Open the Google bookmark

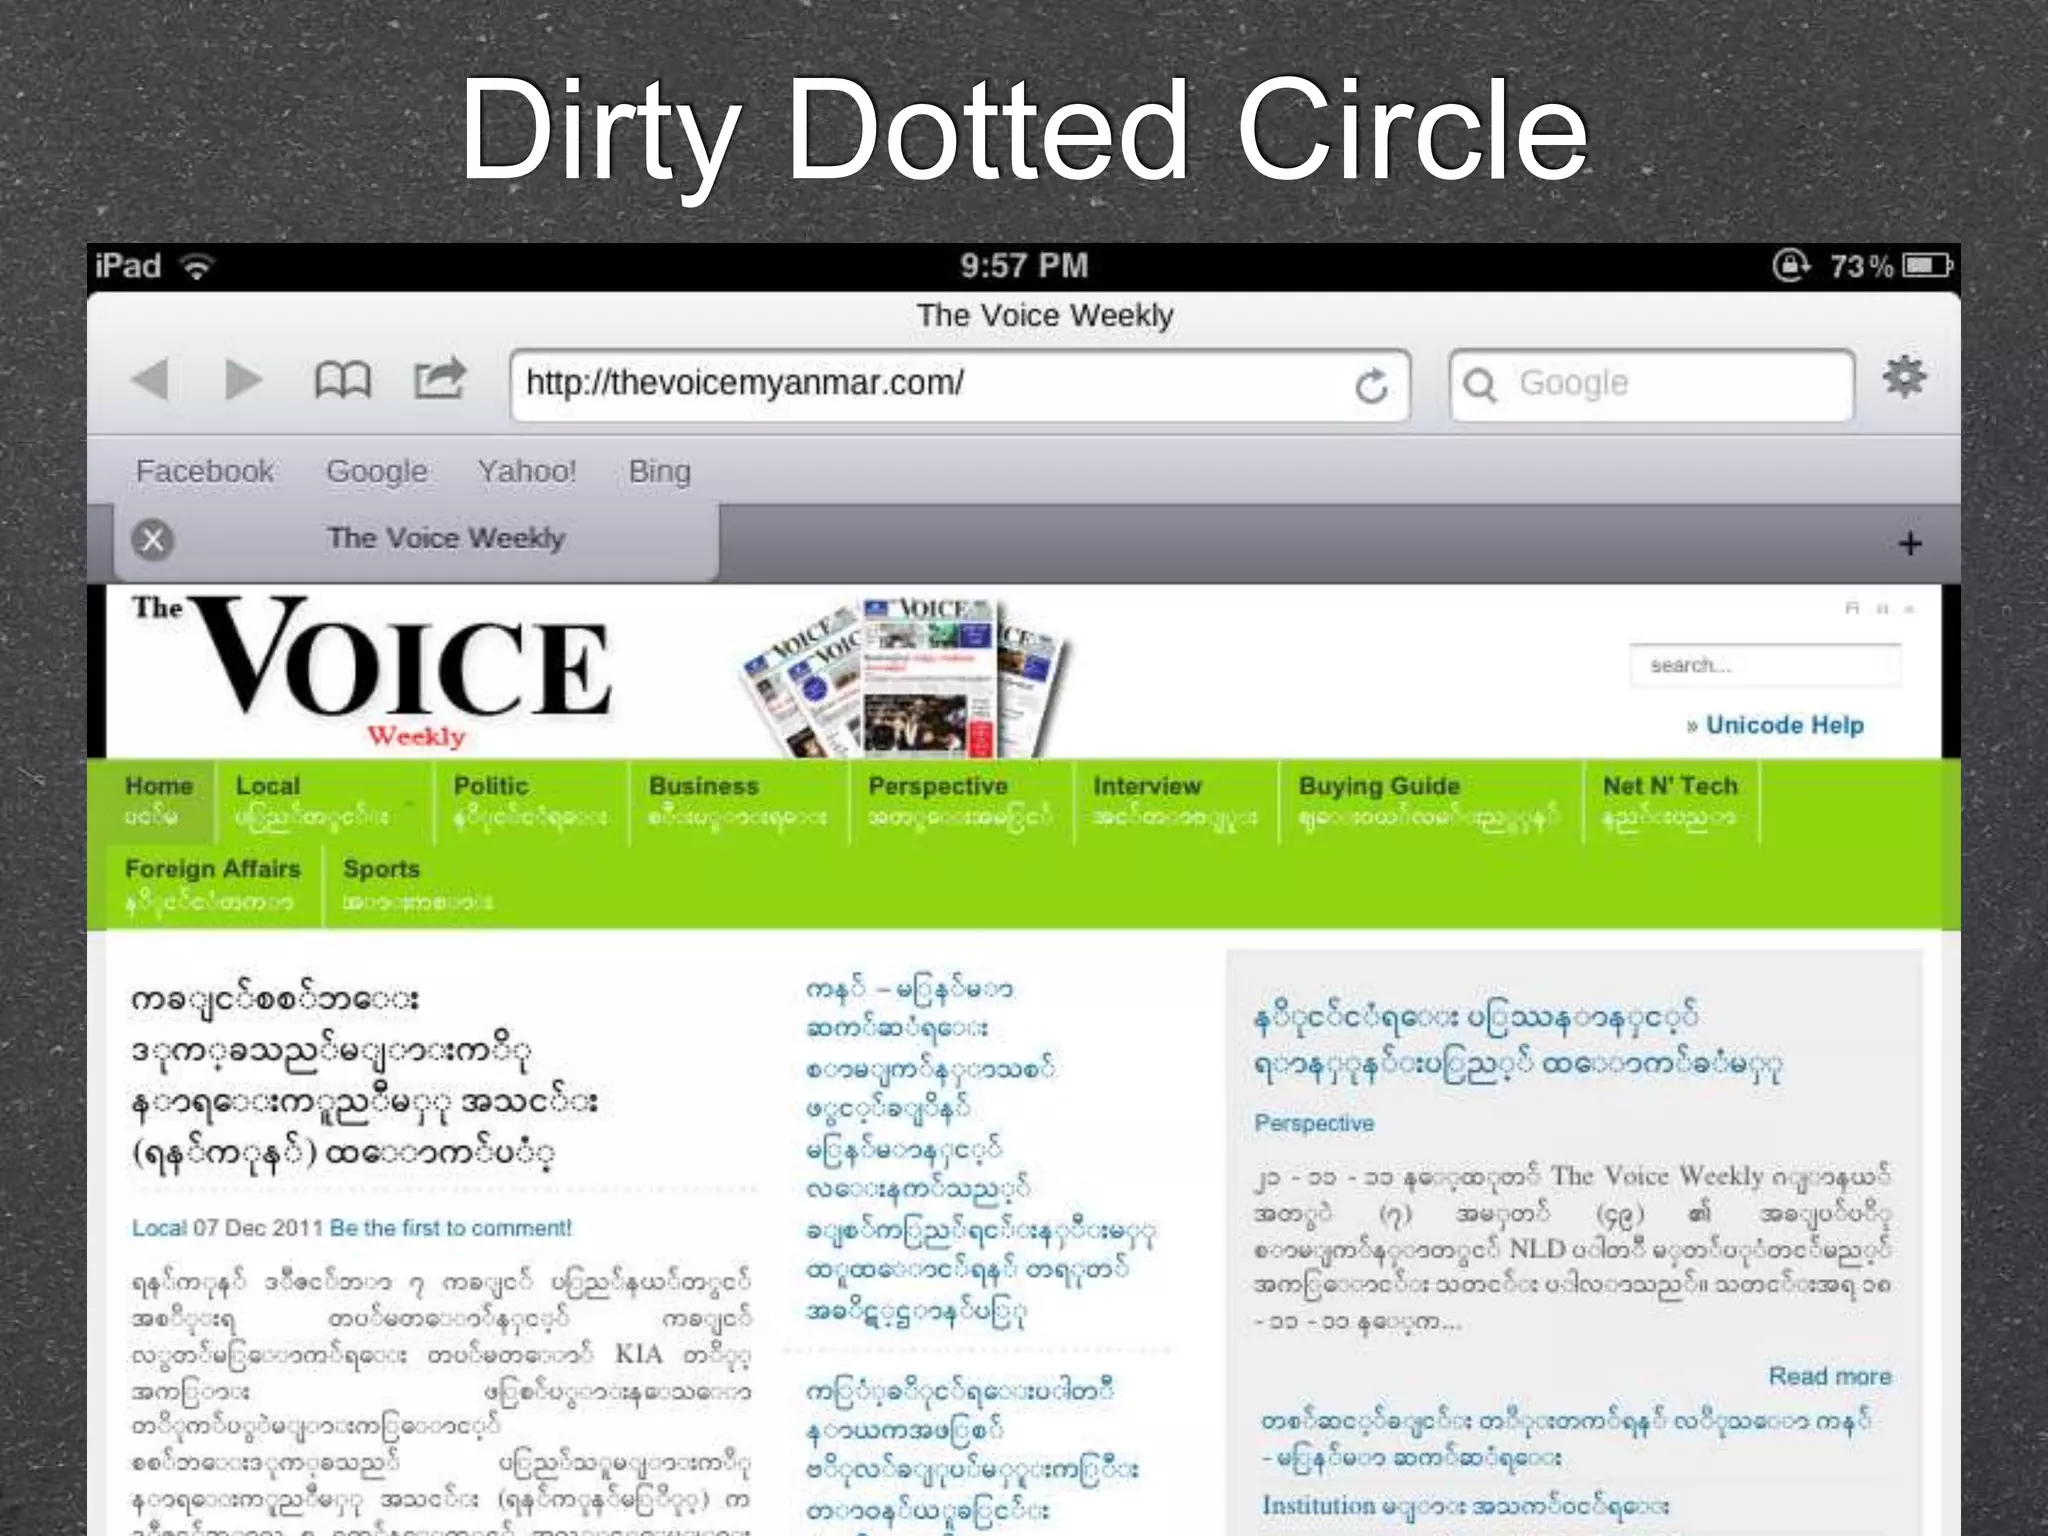tap(377, 471)
